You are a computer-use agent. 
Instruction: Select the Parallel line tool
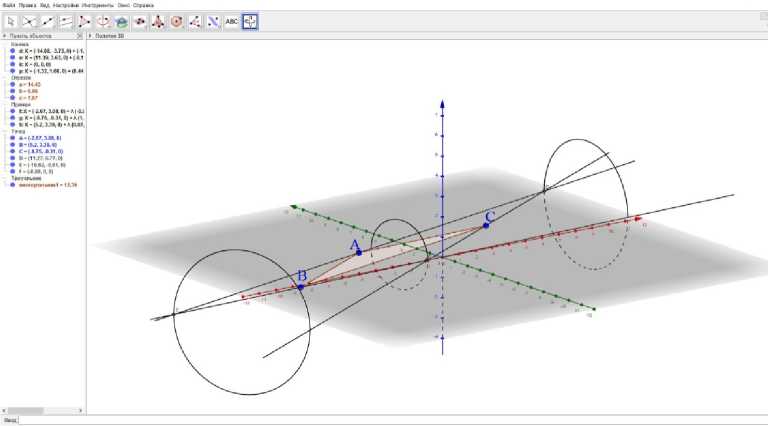pyautogui.click(x=66, y=22)
